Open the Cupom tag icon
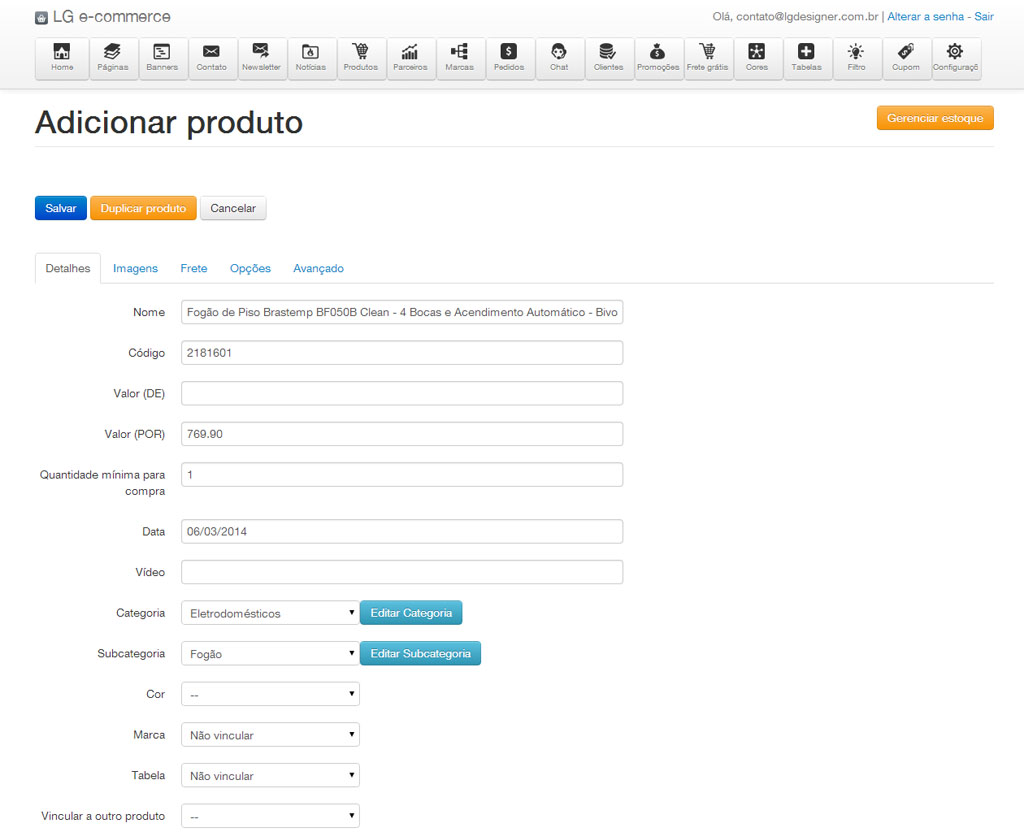This screenshot has width=1024, height=832. coord(906,58)
